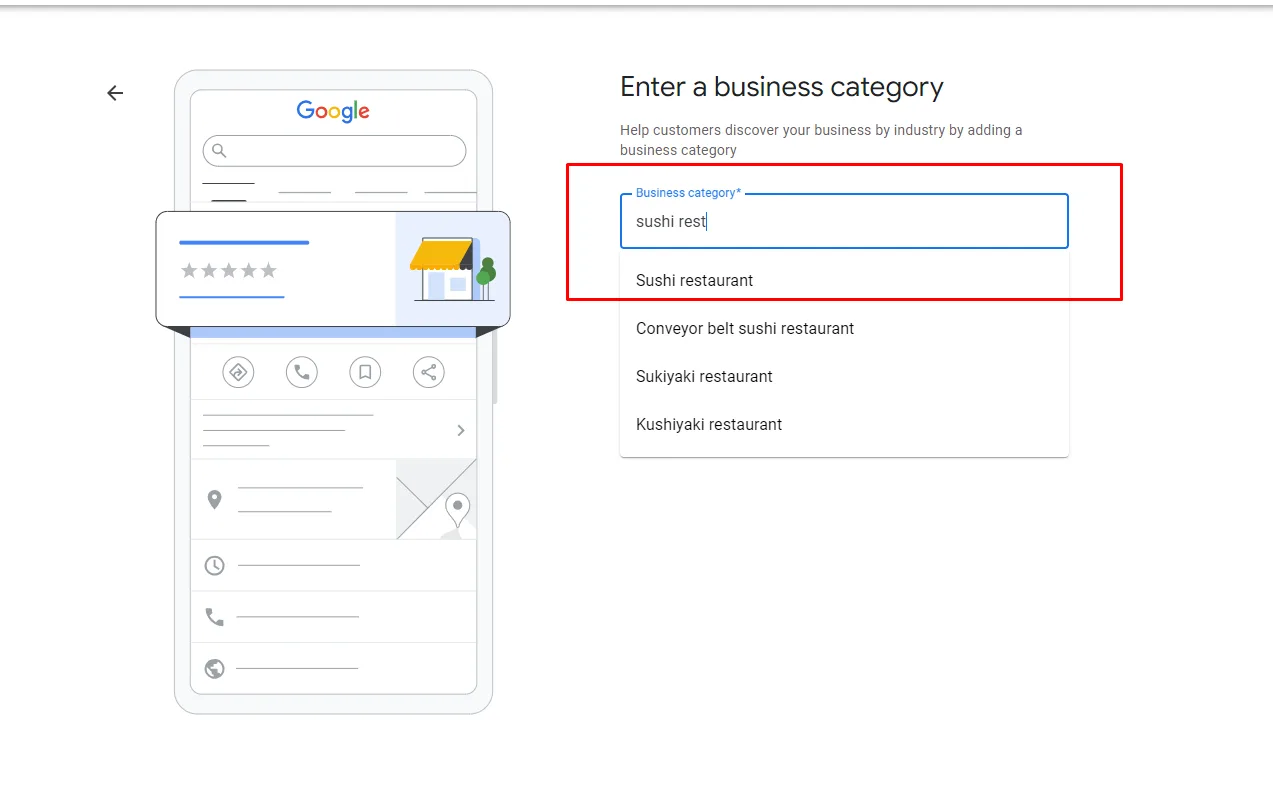Select the "Sushi restaurant" suggestion
1273x791 pixels.
click(695, 280)
